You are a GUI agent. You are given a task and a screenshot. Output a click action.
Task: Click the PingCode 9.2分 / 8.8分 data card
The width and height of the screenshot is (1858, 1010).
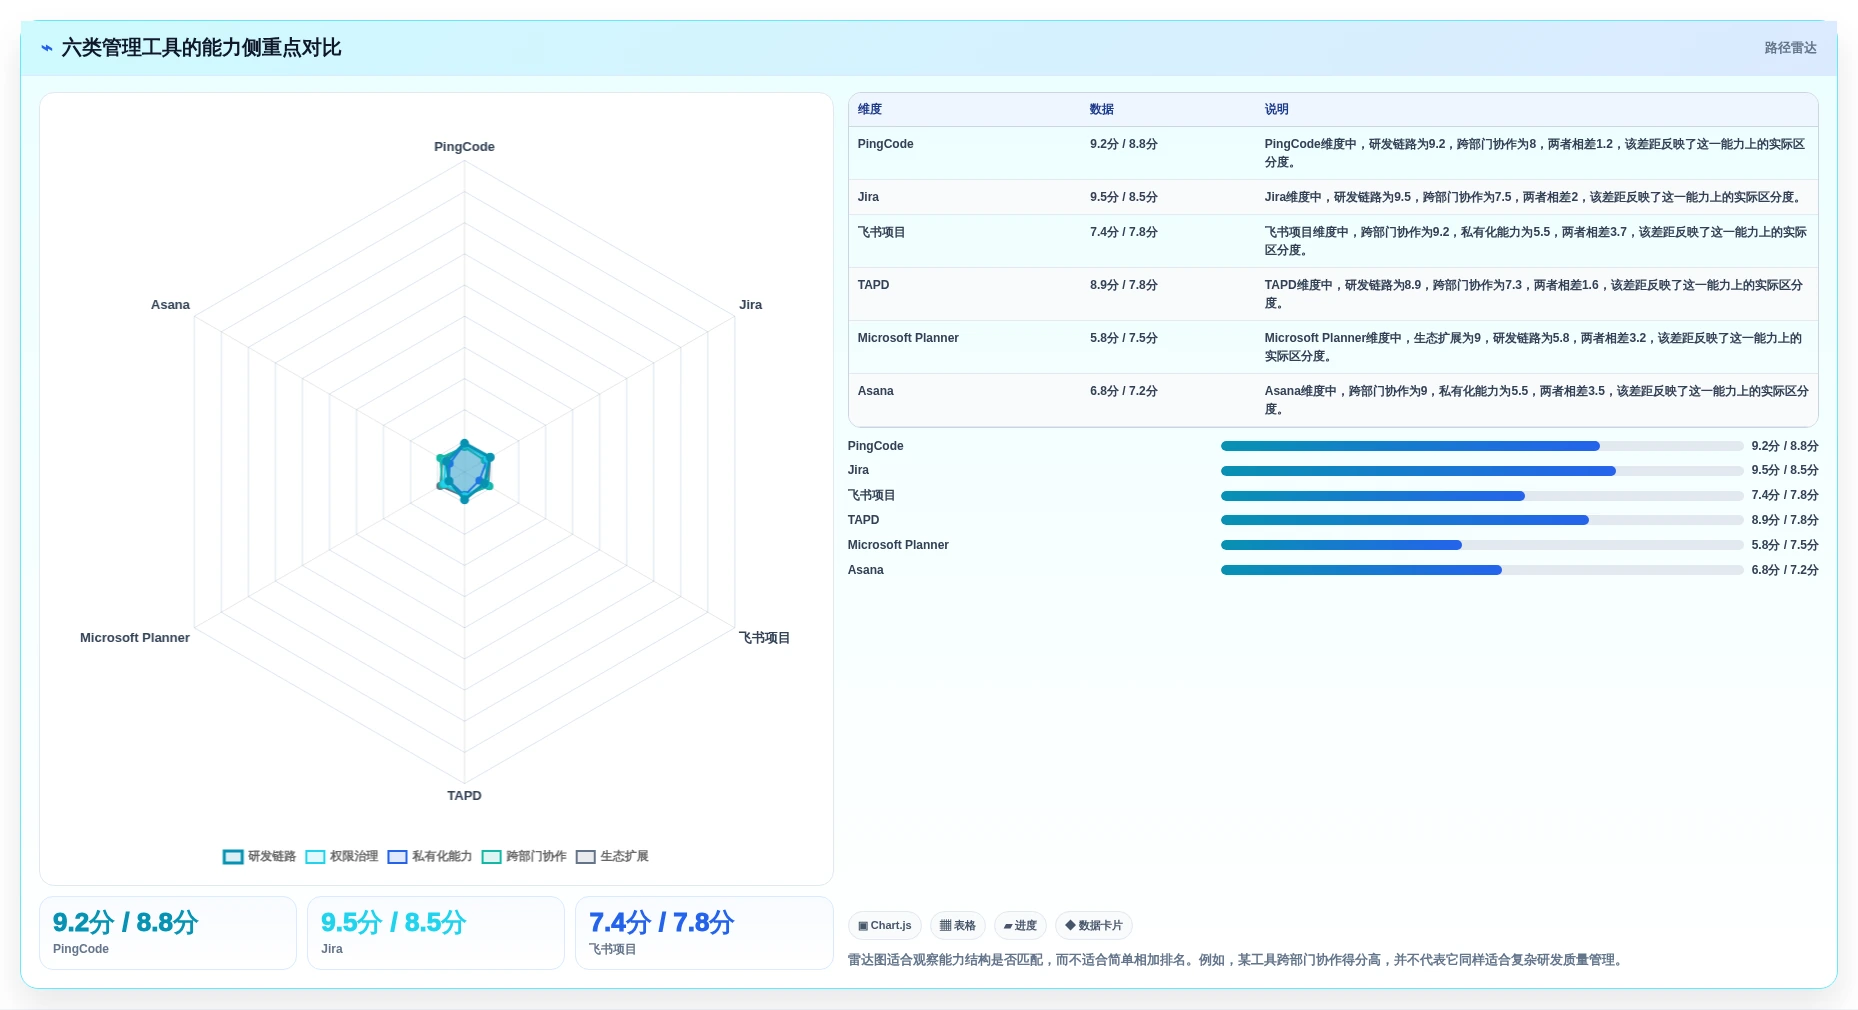coord(168,933)
